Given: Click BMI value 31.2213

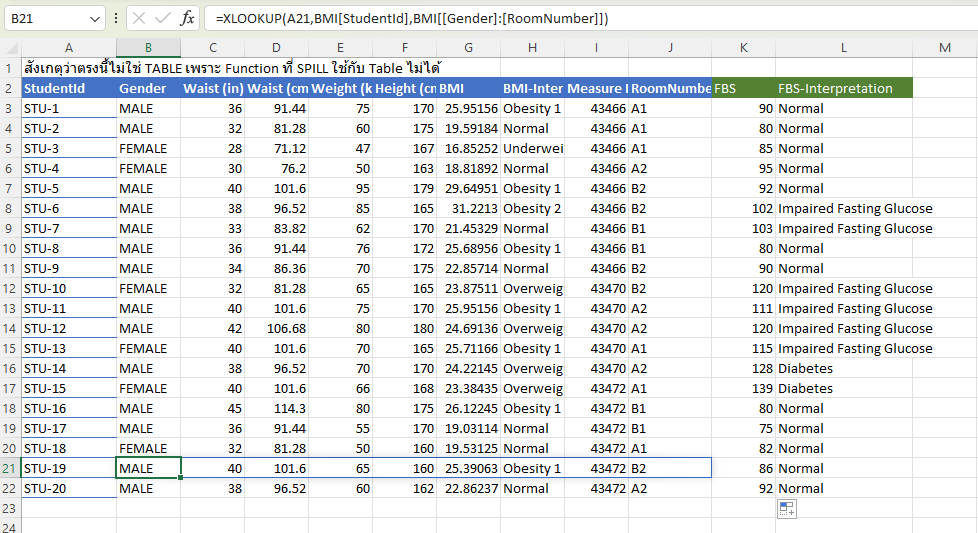Looking at the screenshot, I should [x=468, y=209].
